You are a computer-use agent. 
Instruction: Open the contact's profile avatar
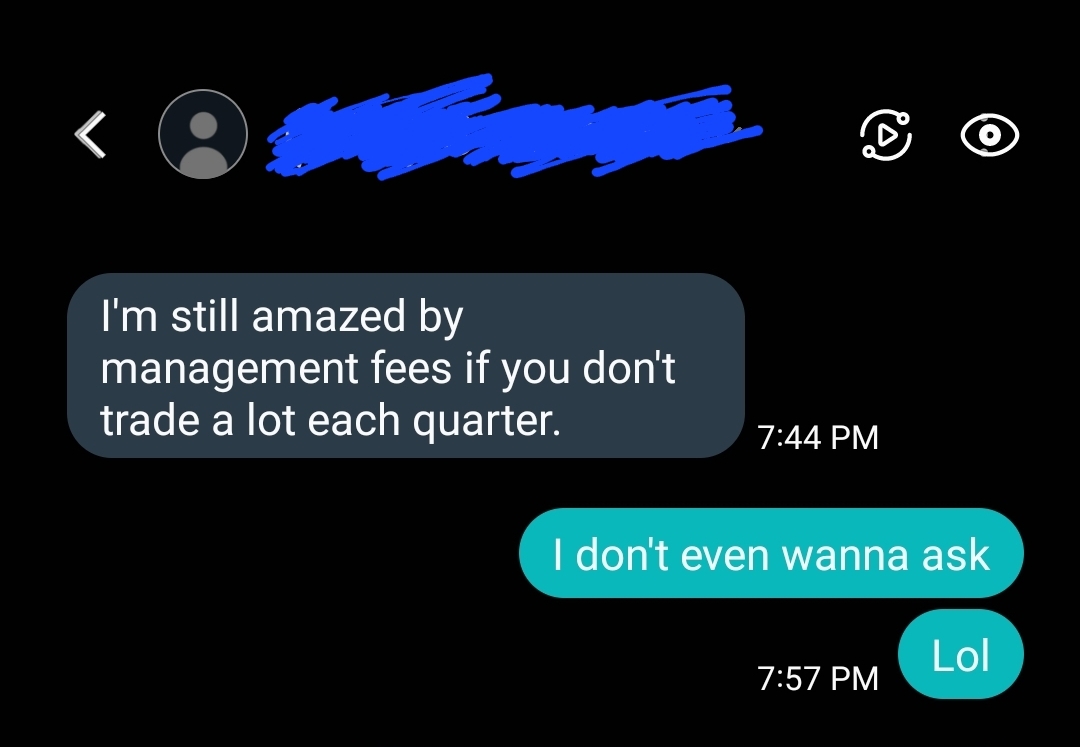click(x=202, y=134)
